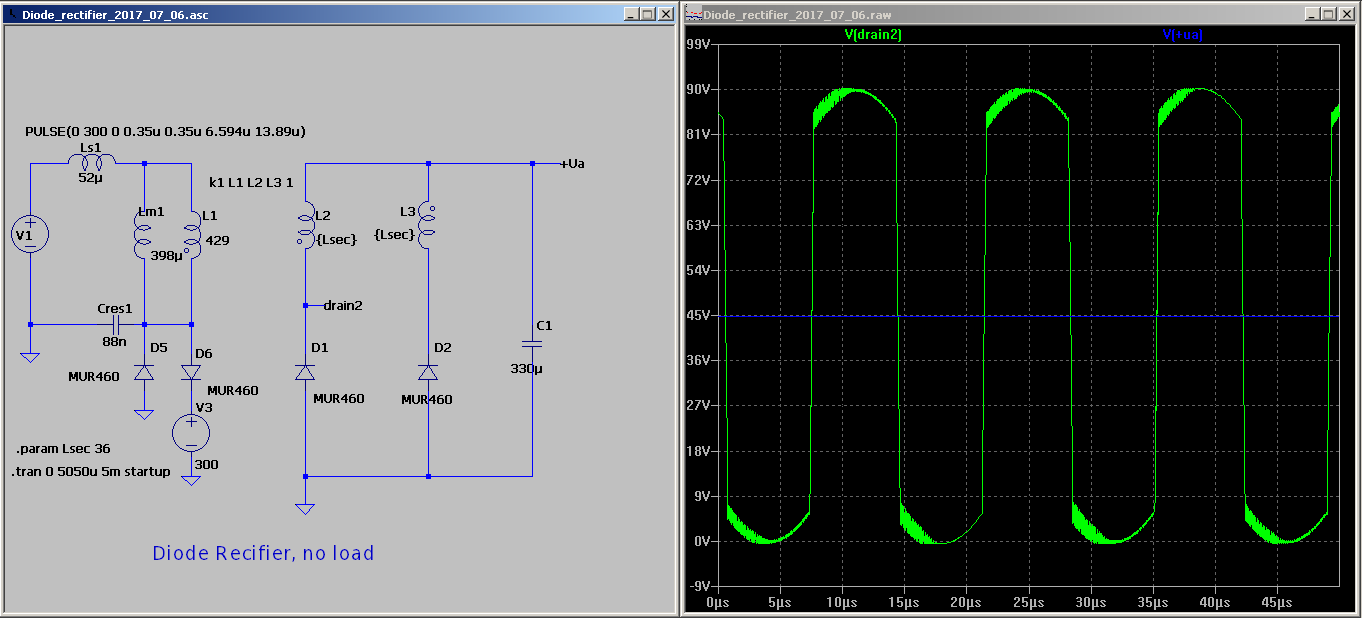This screenshot has height=618, width=1362.
Task: Click the V(drain2) trace label
Action: pos(873,35)
